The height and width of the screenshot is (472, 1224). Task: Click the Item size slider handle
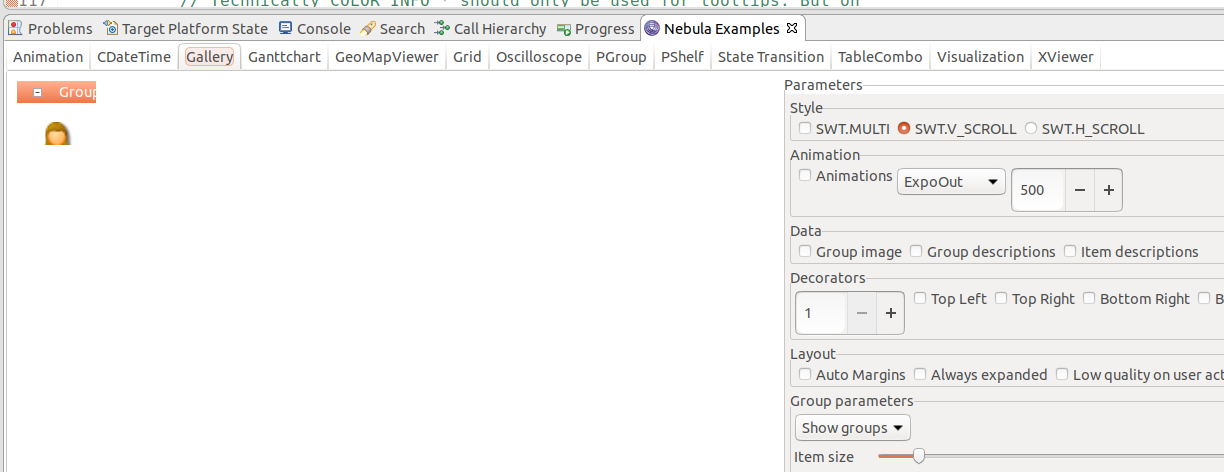[x=918, y=456]
